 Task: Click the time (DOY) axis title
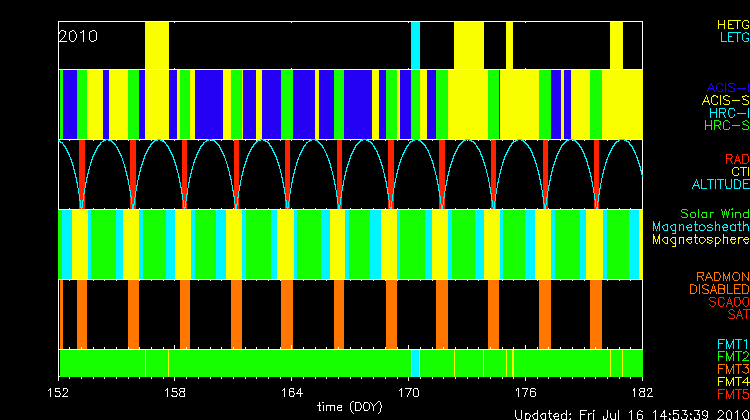[350, 407]
